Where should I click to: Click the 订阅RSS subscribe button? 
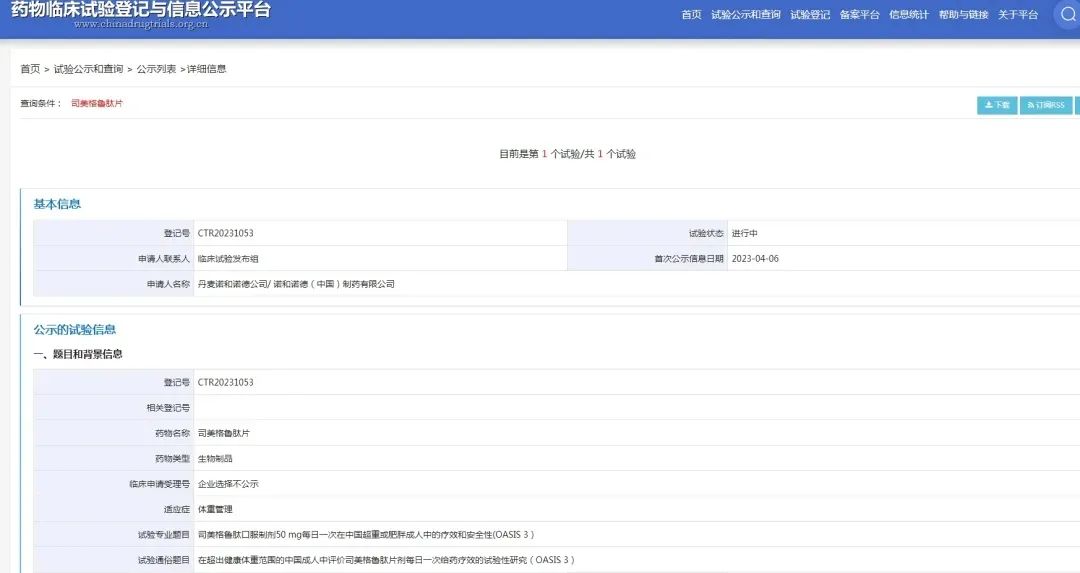pos(1045,105)
